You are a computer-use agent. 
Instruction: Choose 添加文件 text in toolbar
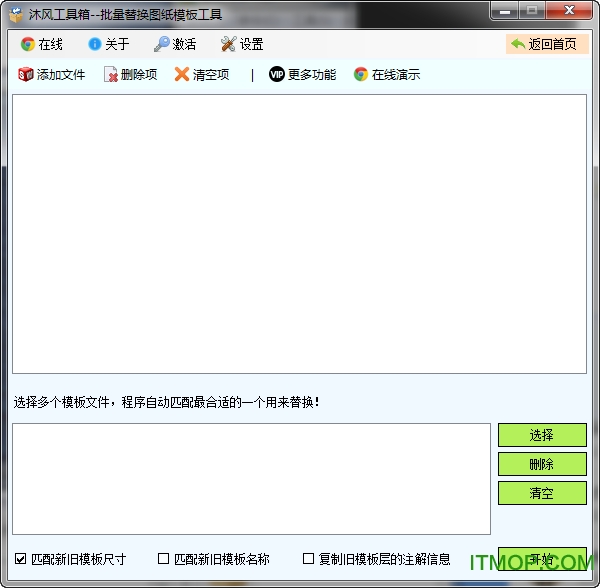(61, 75)
